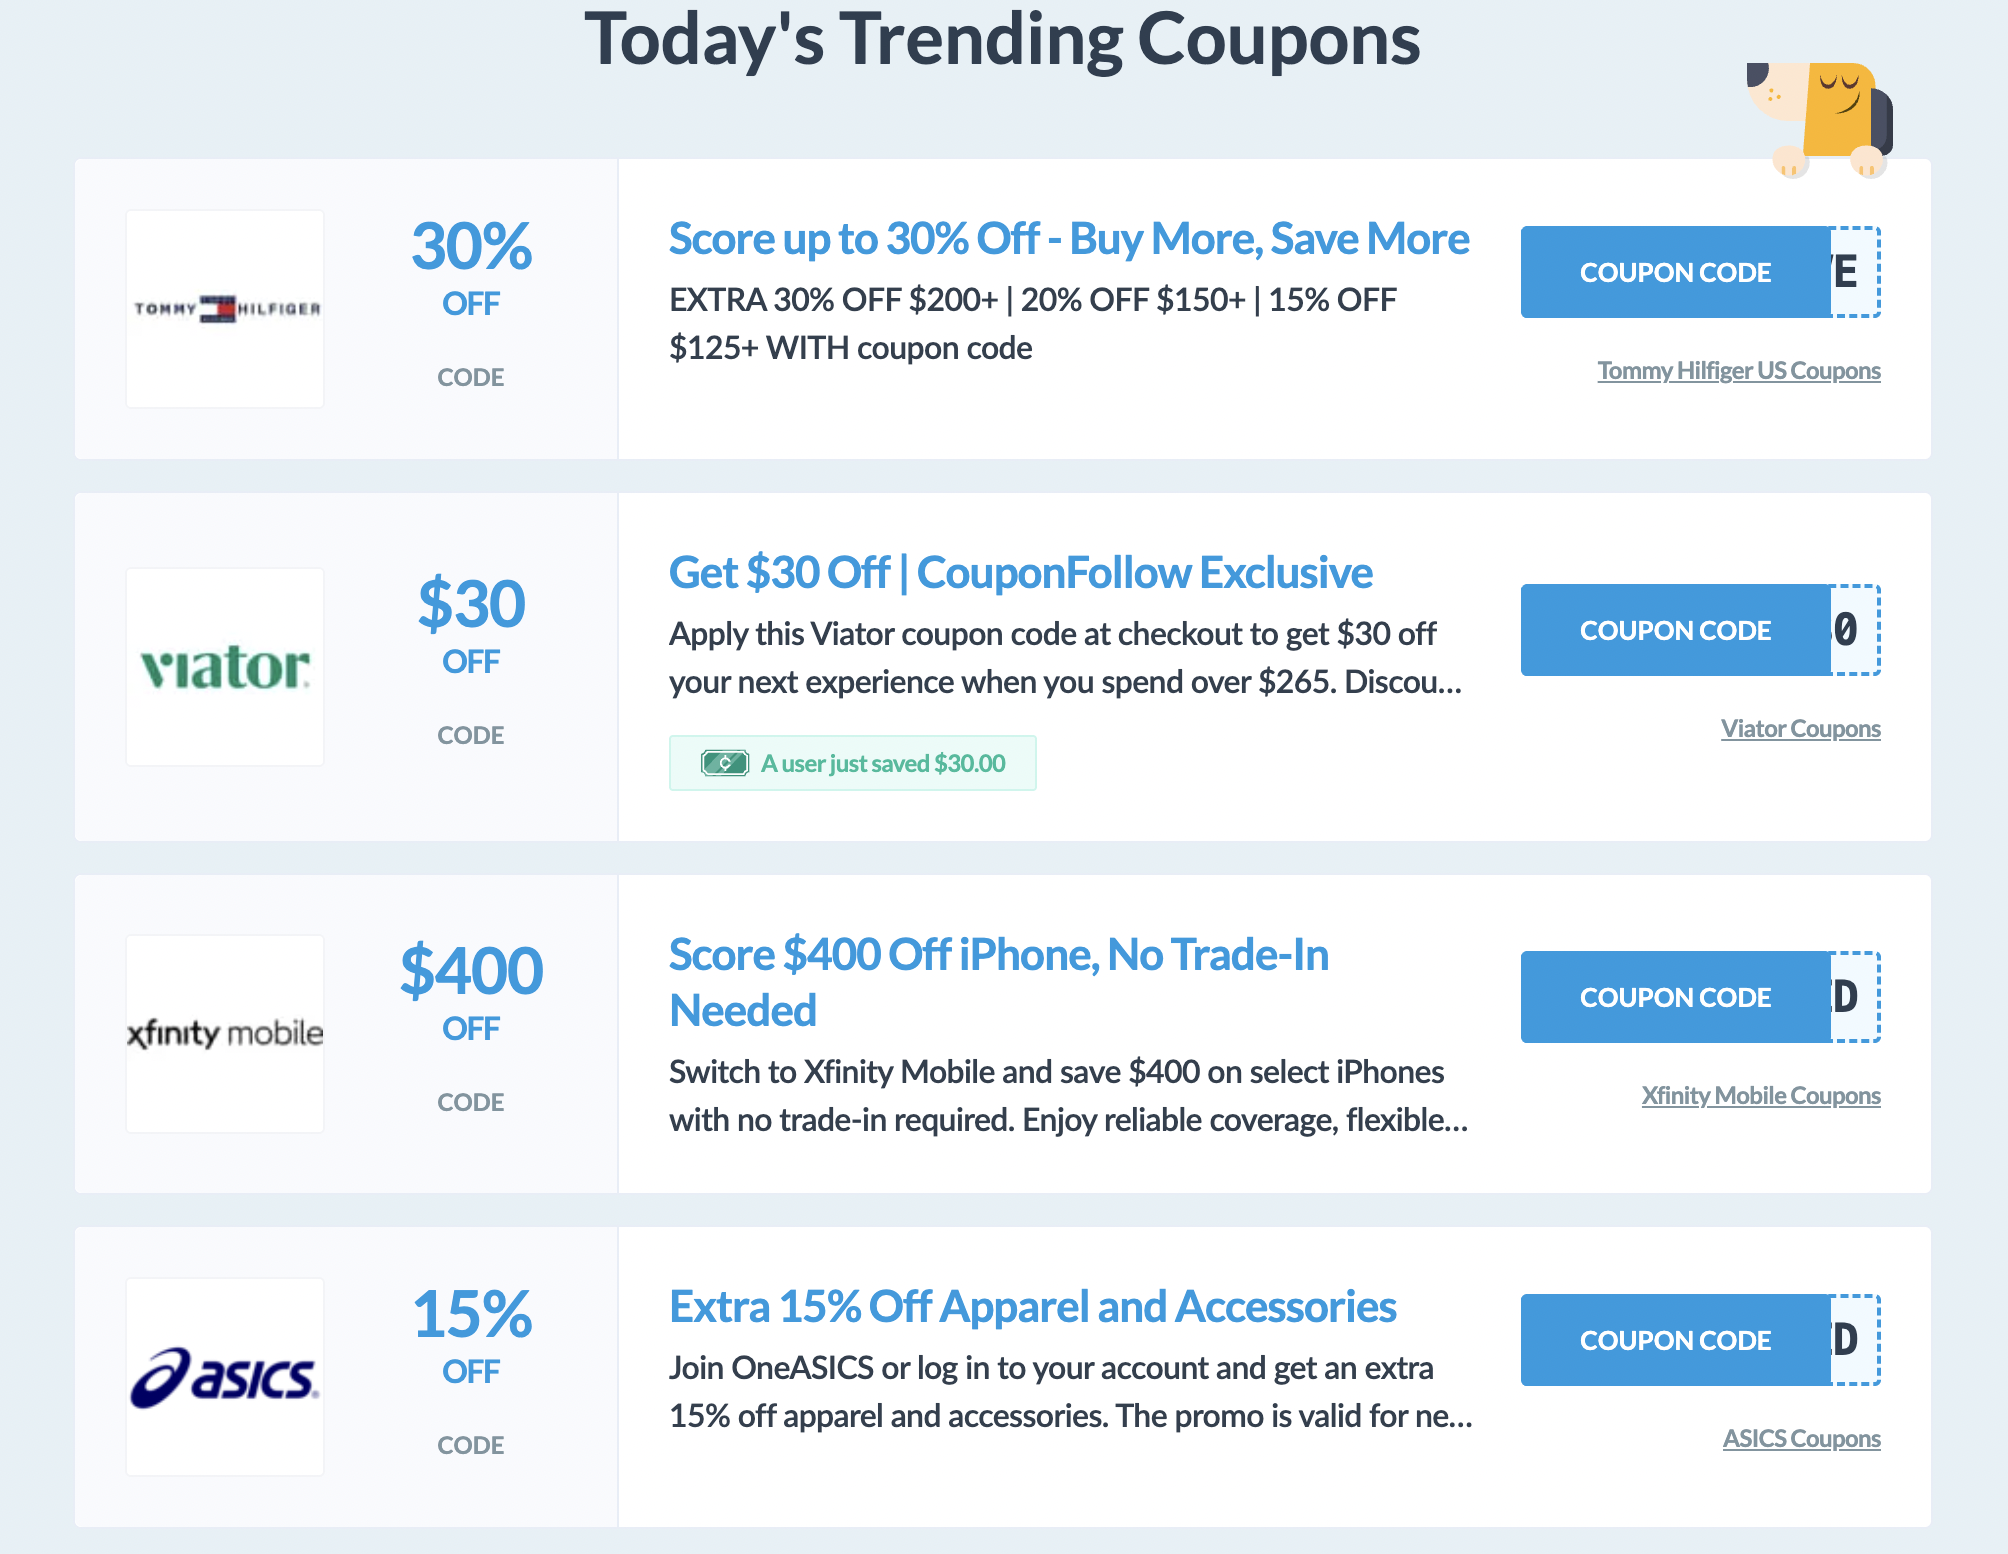Click the Viator logo

pos(225,667)
